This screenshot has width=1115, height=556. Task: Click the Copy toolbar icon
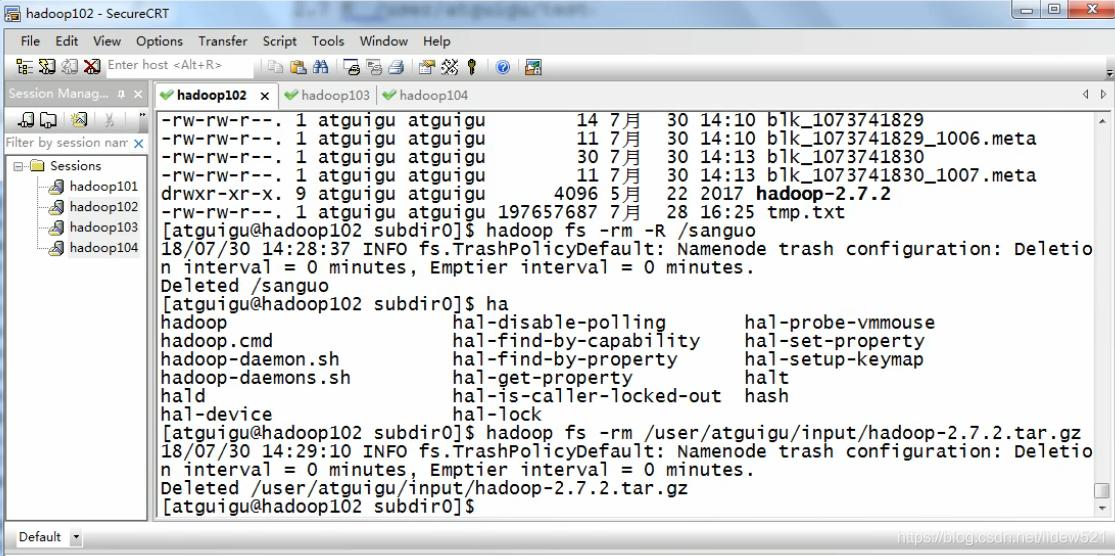pos(275,67)
